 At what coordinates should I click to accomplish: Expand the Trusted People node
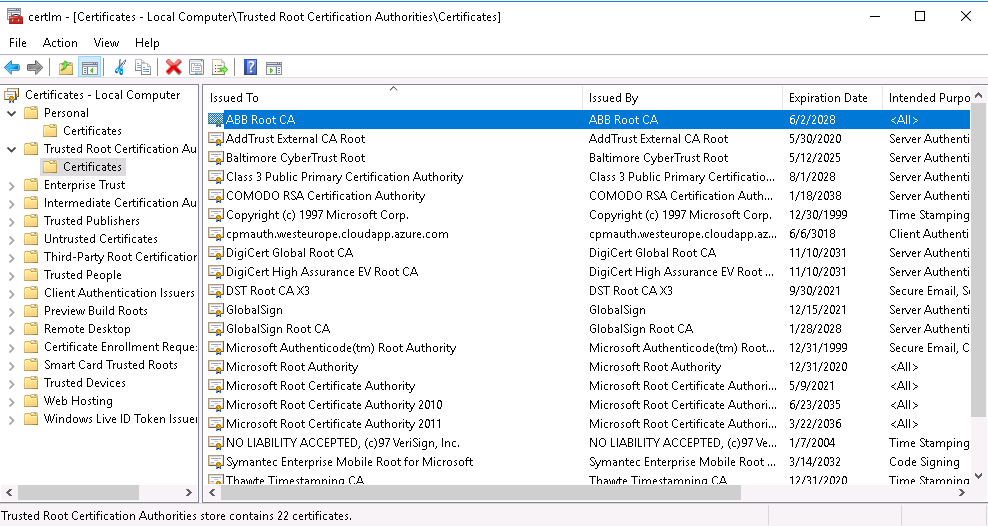pyautogui.click(x=11, y=275)
